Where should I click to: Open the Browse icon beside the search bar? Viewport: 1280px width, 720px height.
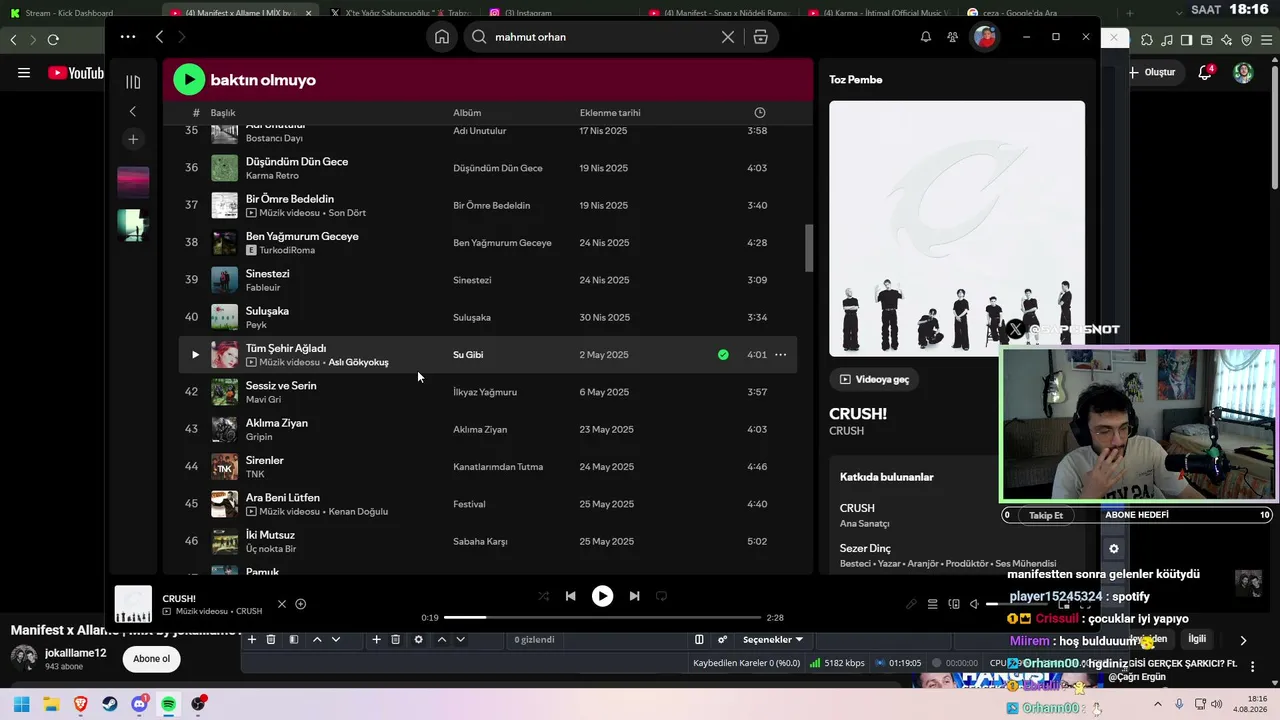pos(761,37)
